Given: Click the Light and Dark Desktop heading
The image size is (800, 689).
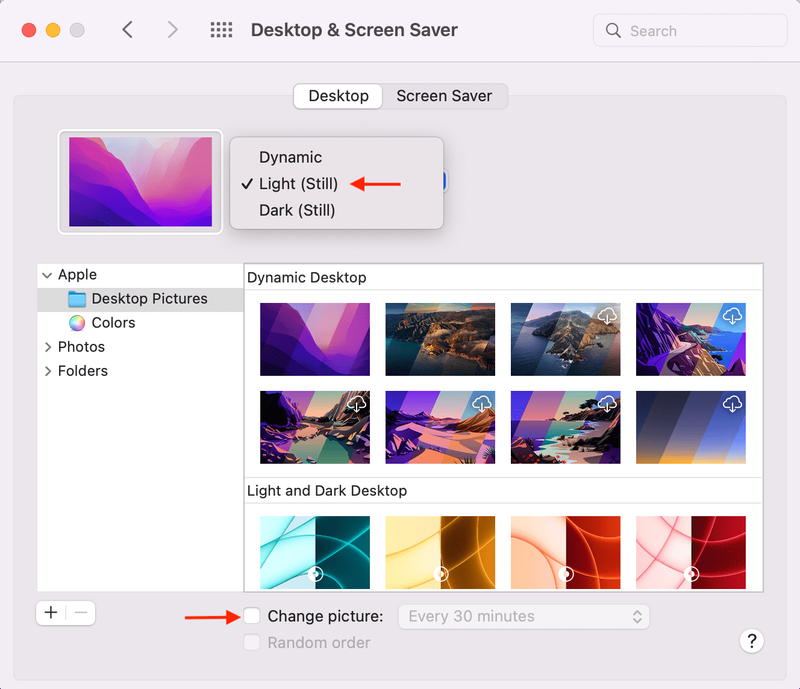Looking at the screenshot, I should 327,491.
